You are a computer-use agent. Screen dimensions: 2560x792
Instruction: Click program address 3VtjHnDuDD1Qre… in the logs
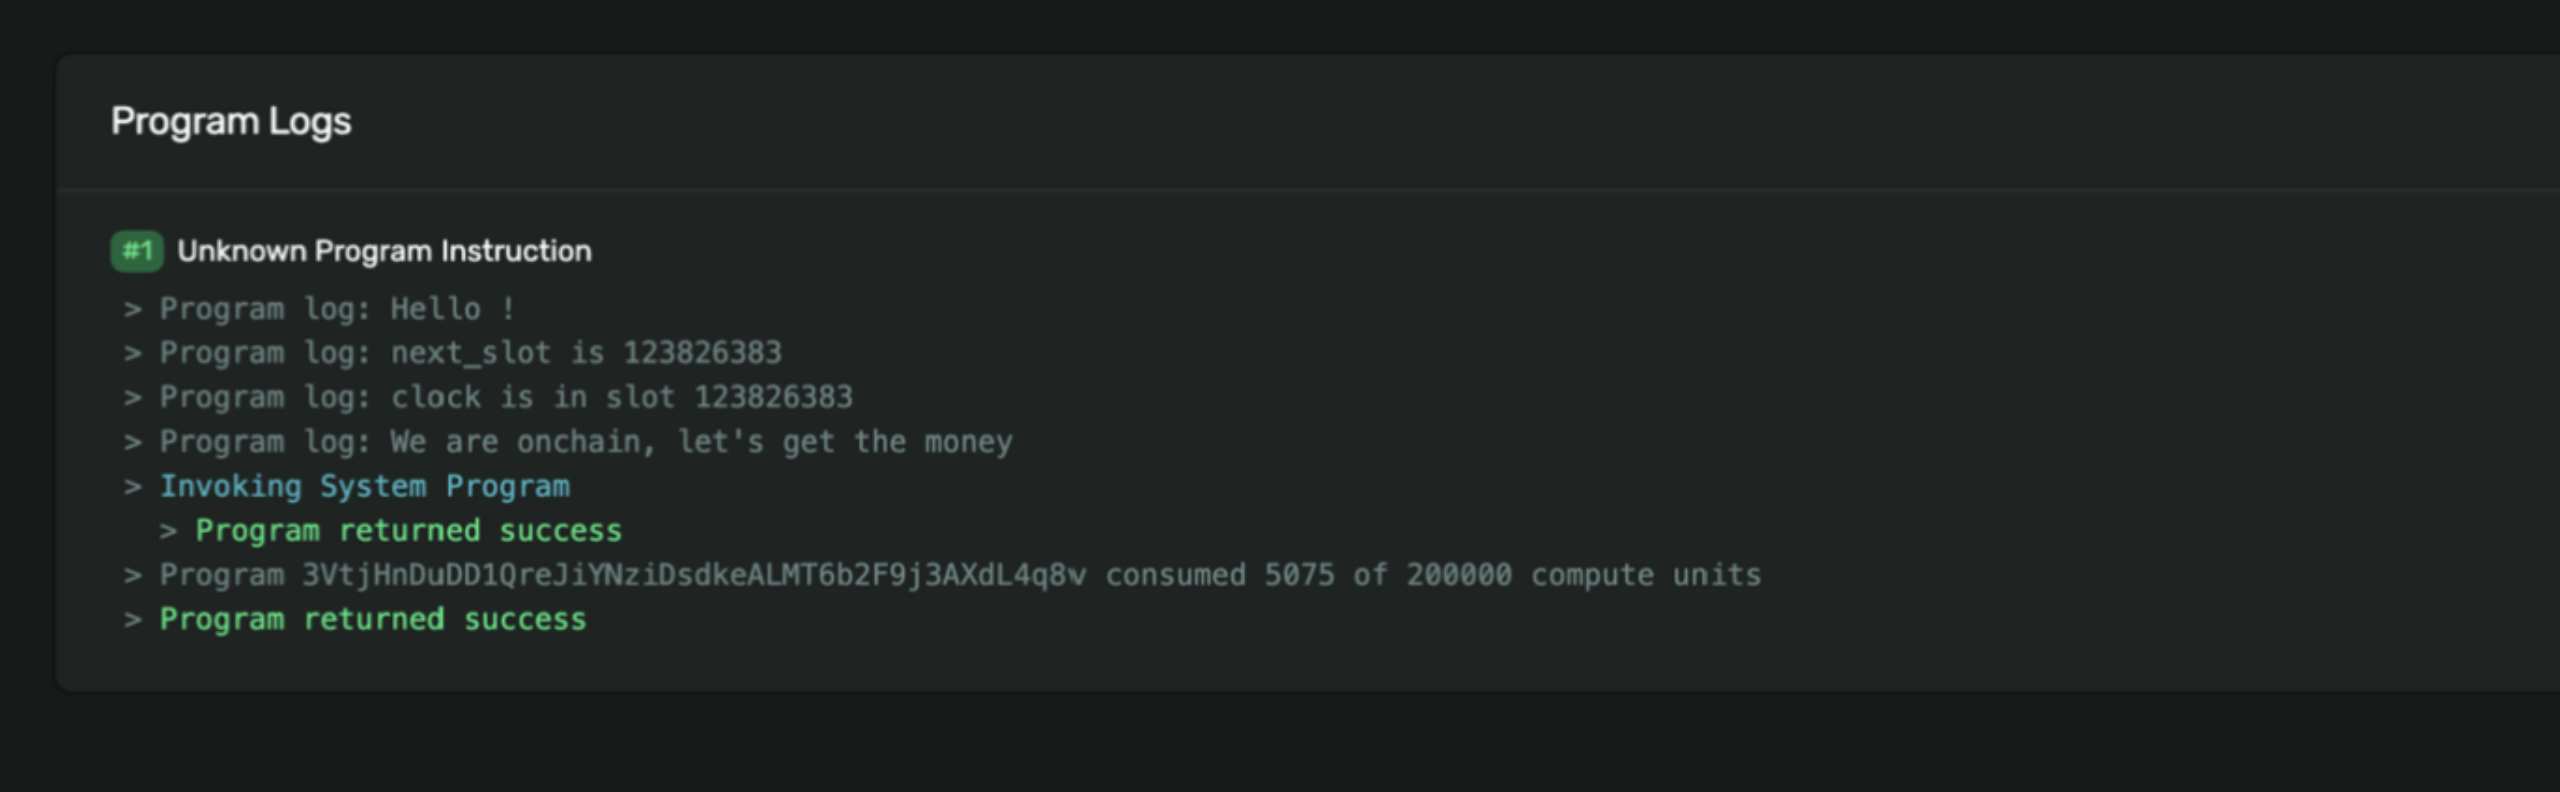click(693, 575)
